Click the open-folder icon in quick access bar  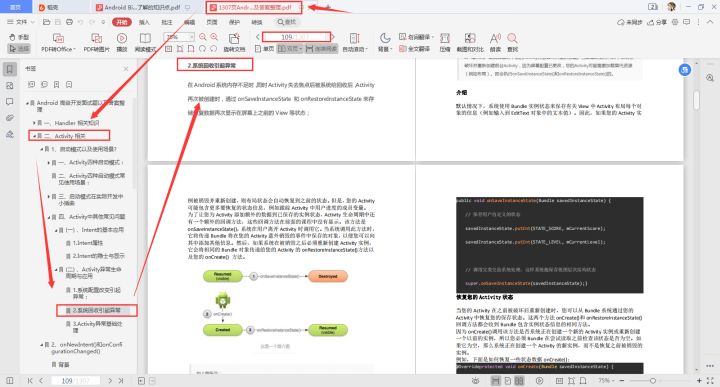tap(46, 22)
